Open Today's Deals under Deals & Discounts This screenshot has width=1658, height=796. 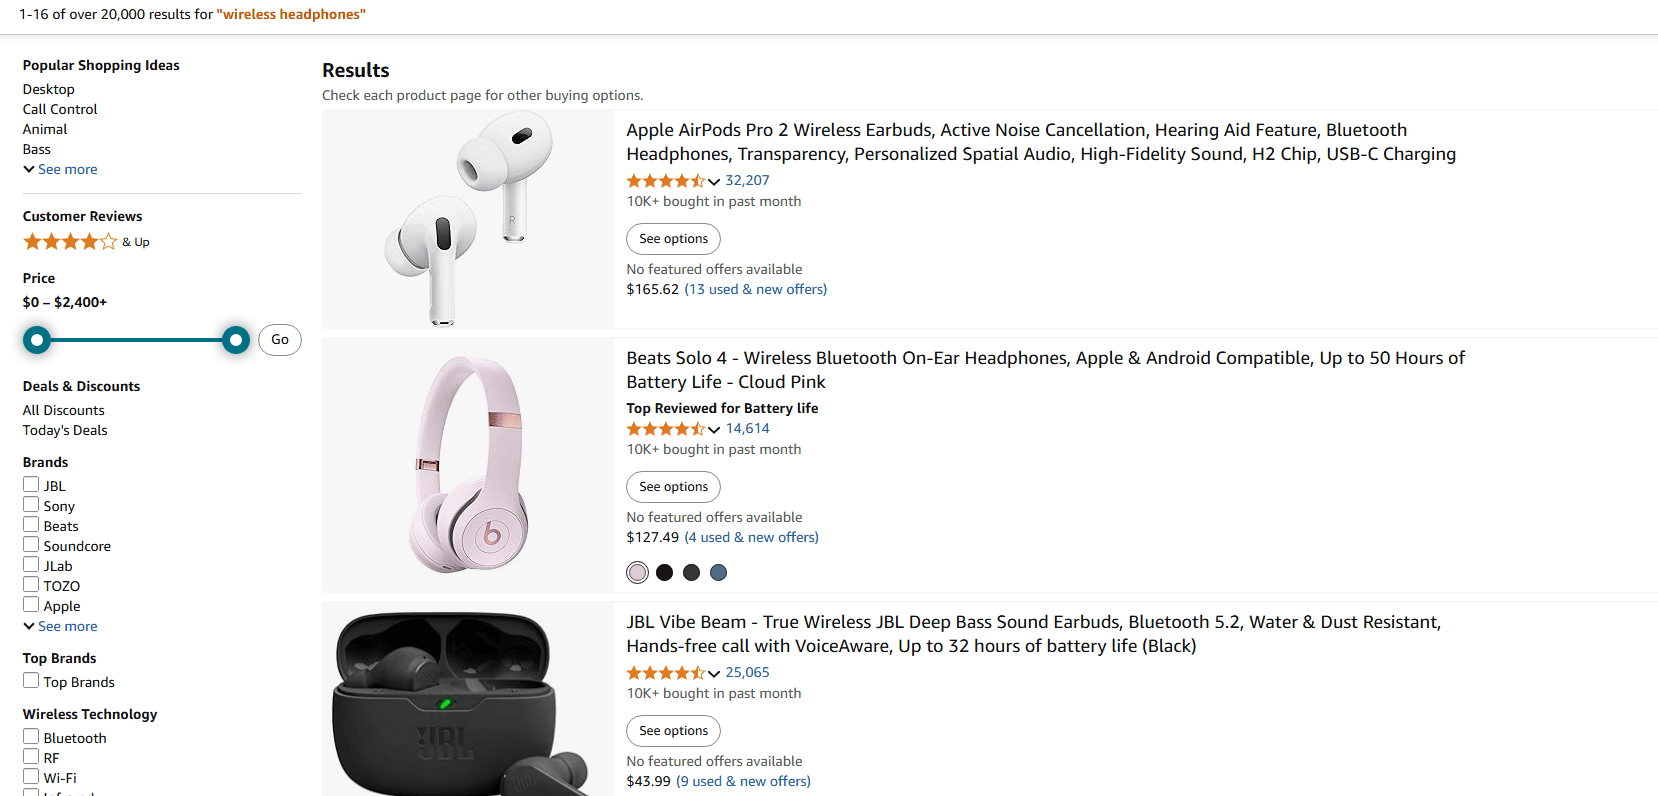pyautogui.click(x=64, y=430)
